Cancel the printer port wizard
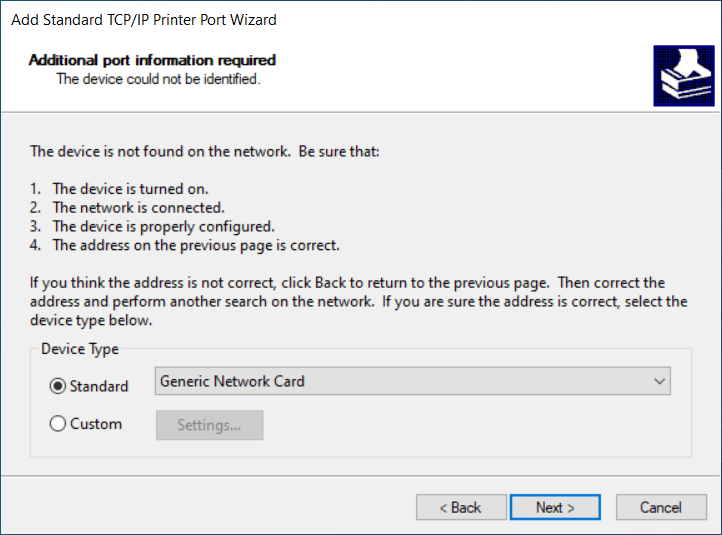 click(661, 507)
